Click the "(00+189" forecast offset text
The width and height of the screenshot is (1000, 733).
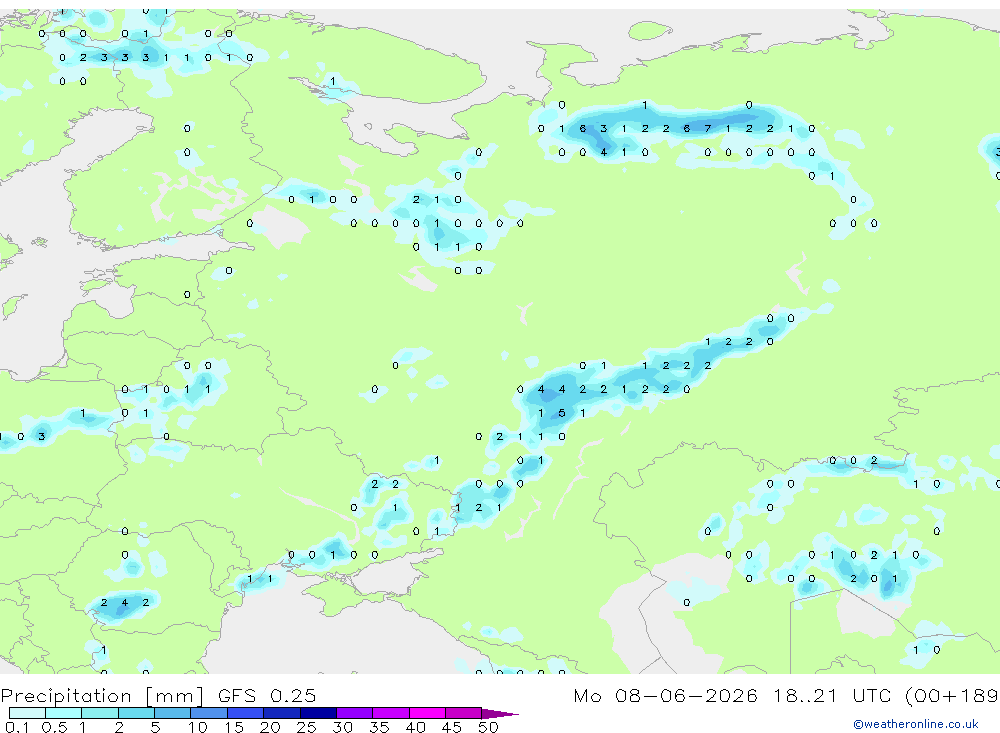pos(952,695)
